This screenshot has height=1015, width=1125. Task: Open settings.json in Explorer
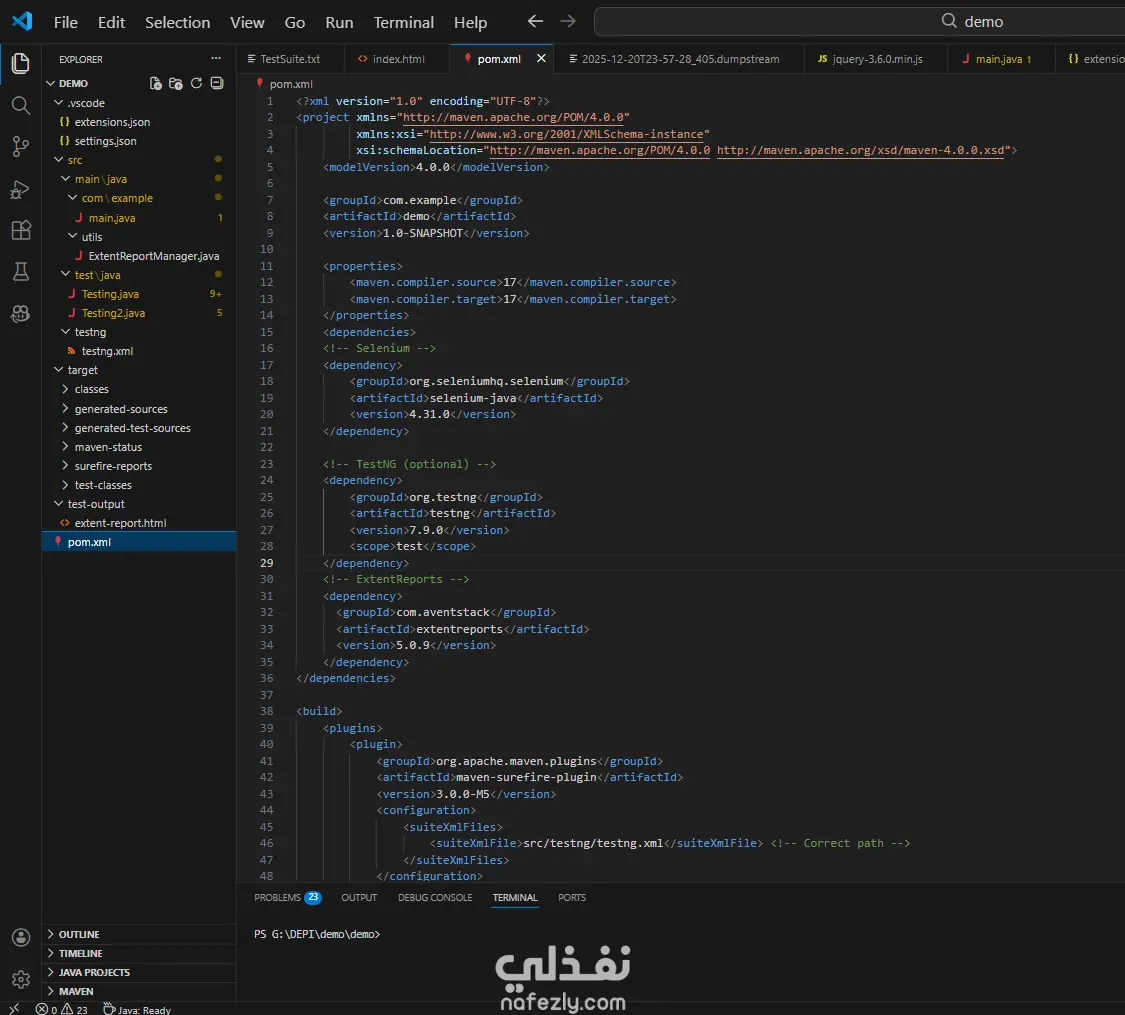coord(105,141)
